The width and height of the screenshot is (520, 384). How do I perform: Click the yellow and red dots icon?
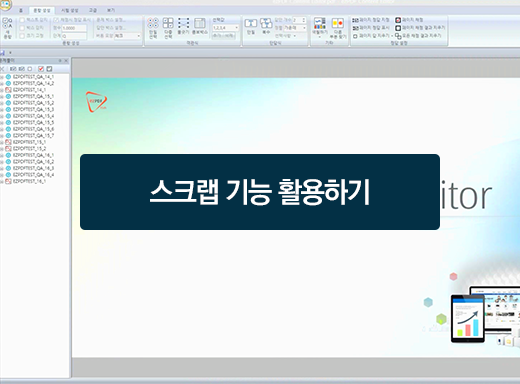[338, 23]
